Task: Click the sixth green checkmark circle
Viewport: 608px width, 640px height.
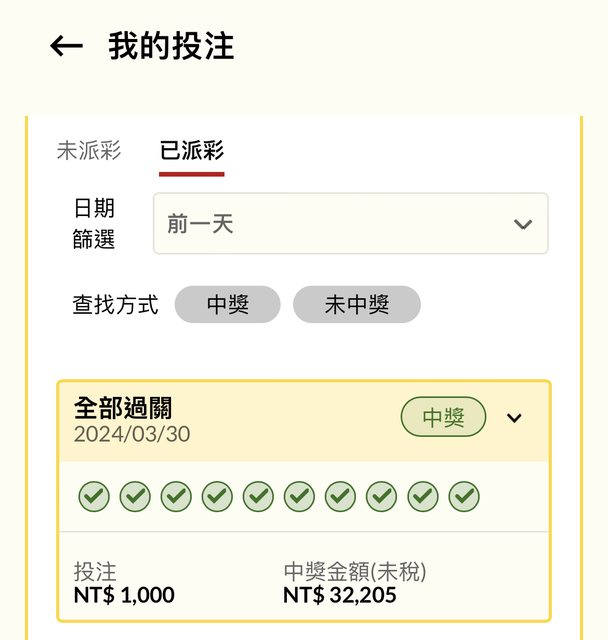Action: tap(299, 496)
